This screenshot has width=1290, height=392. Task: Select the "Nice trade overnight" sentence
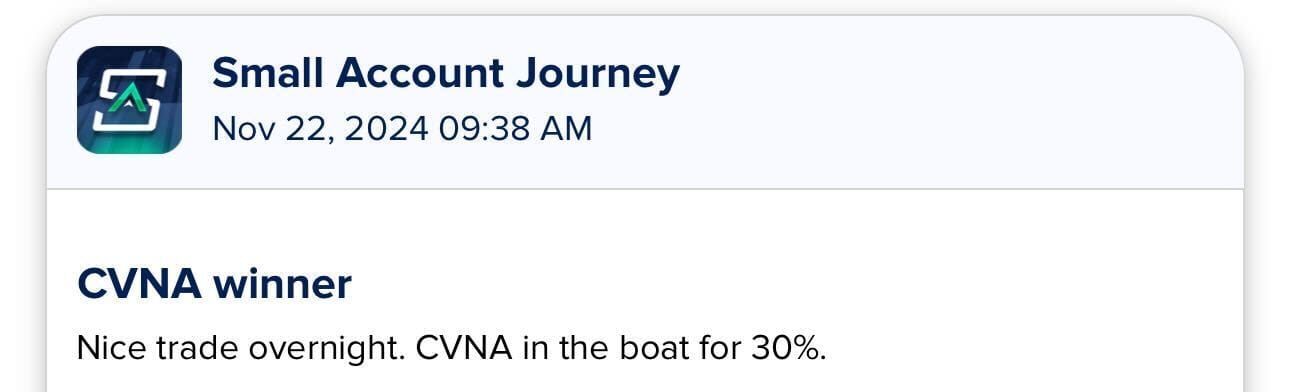click(x=241, y=349)
